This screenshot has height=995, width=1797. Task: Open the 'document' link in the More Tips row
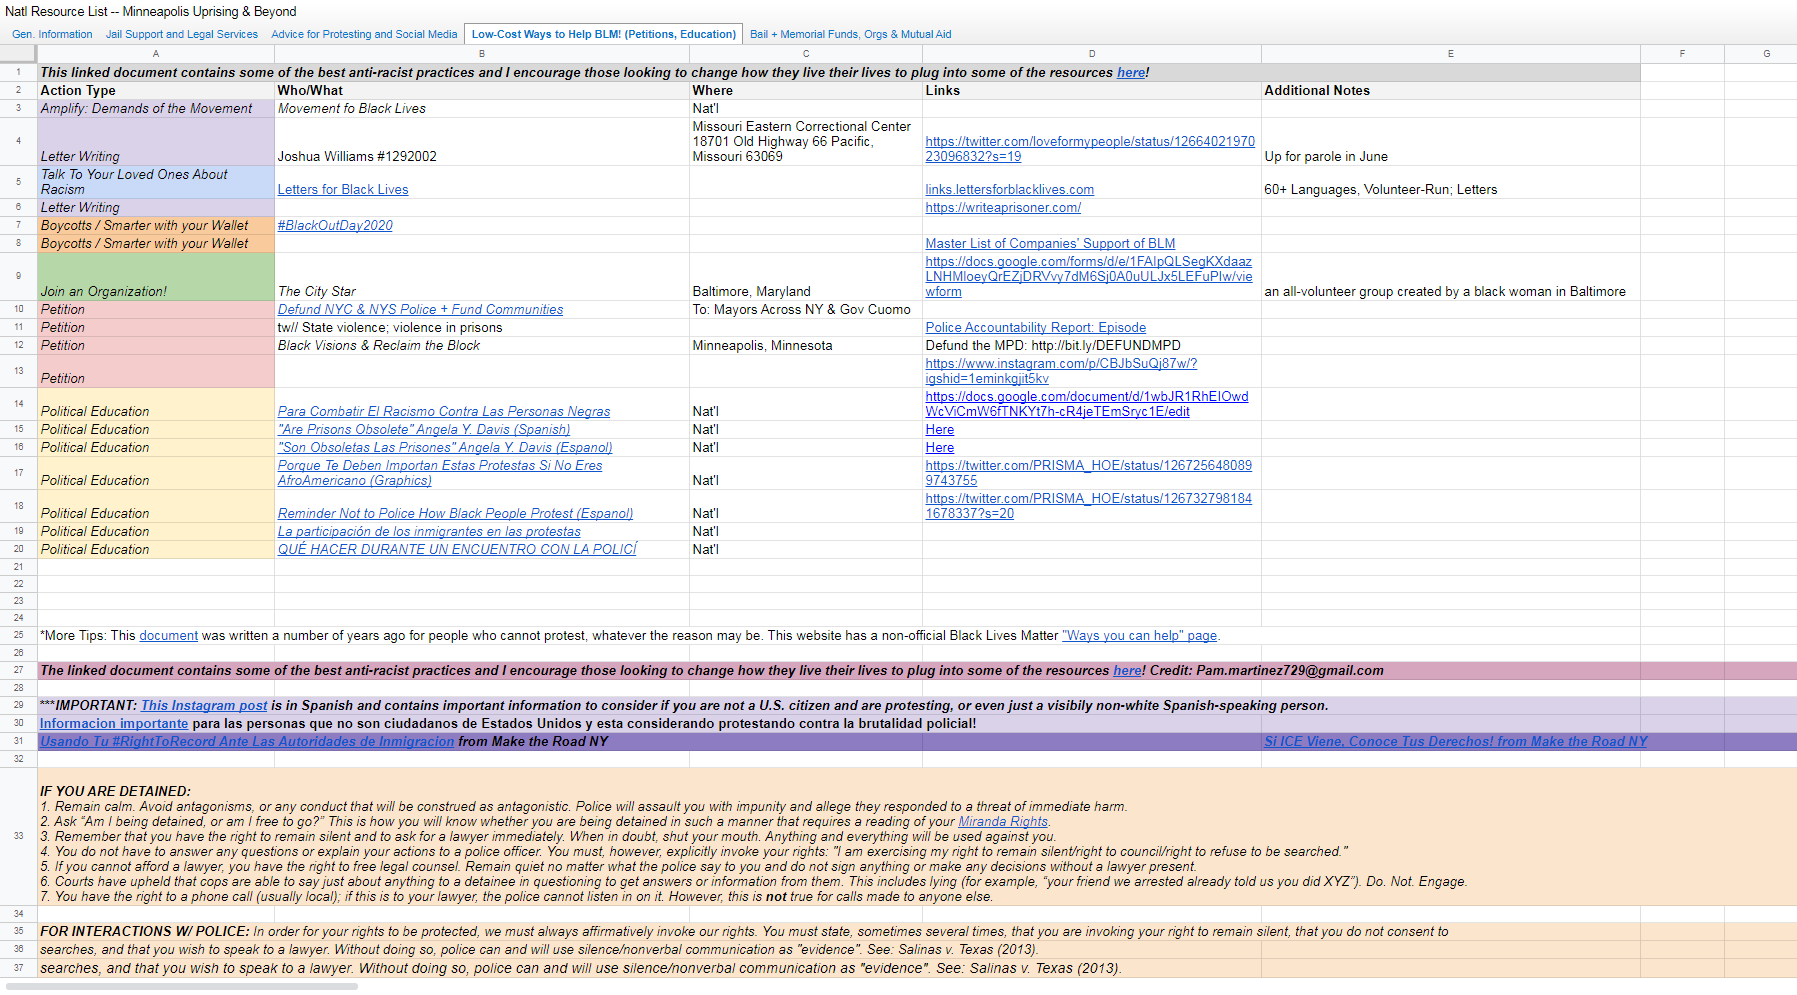click(x=169, y=636)
